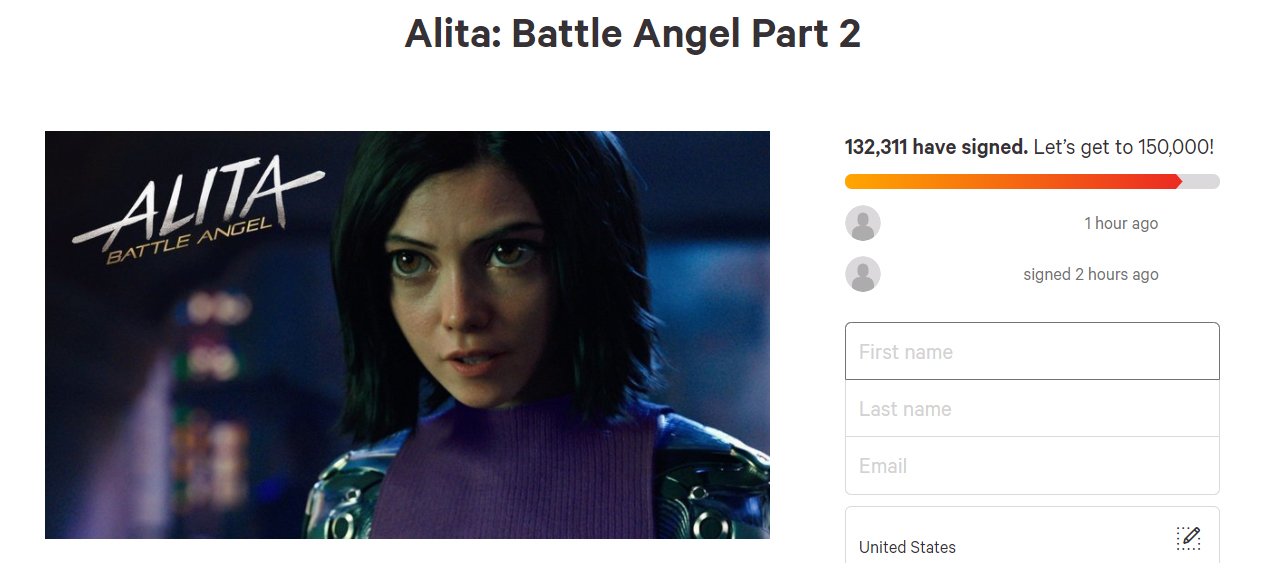Click the '132,311 have signed' count
Image resolution: width=1268 pixels, height=563 pixels.
(936, 148)
